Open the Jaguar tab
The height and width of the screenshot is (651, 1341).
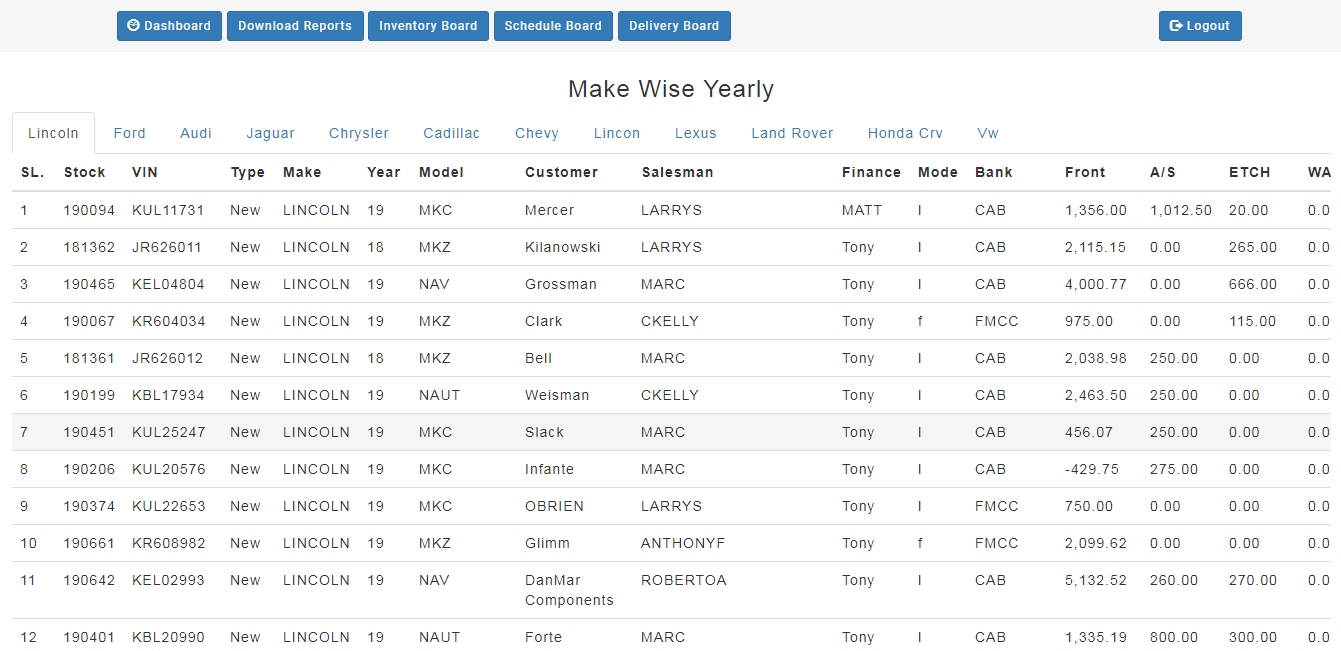(x=270, y=133)
